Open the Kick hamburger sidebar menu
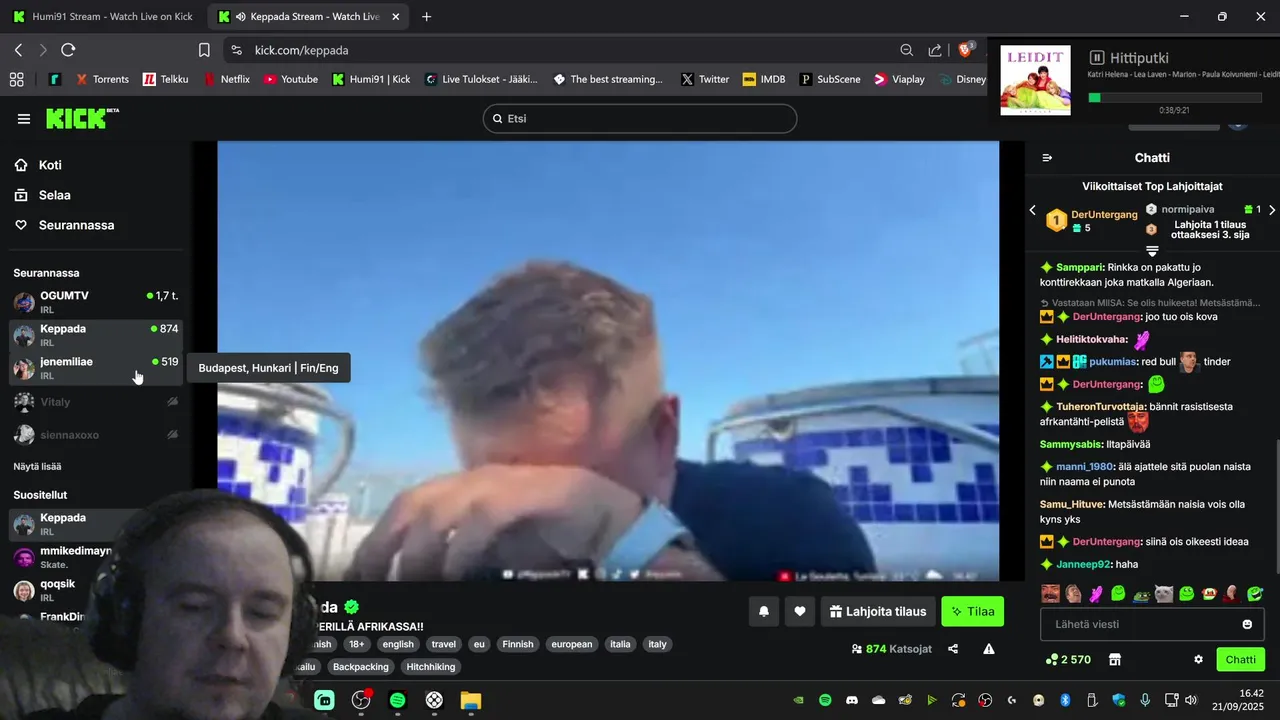Screen dimensions: 1280x720 pyautogui.click(x=23, y=119)
